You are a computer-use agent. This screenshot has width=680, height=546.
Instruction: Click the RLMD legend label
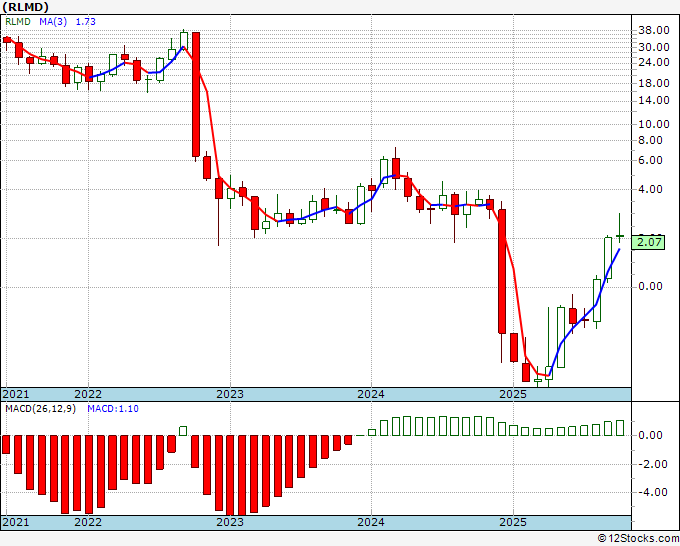(x=18, y=22)
